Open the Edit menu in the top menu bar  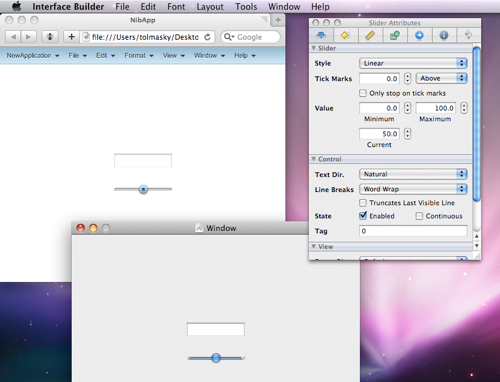coord(148,7)
